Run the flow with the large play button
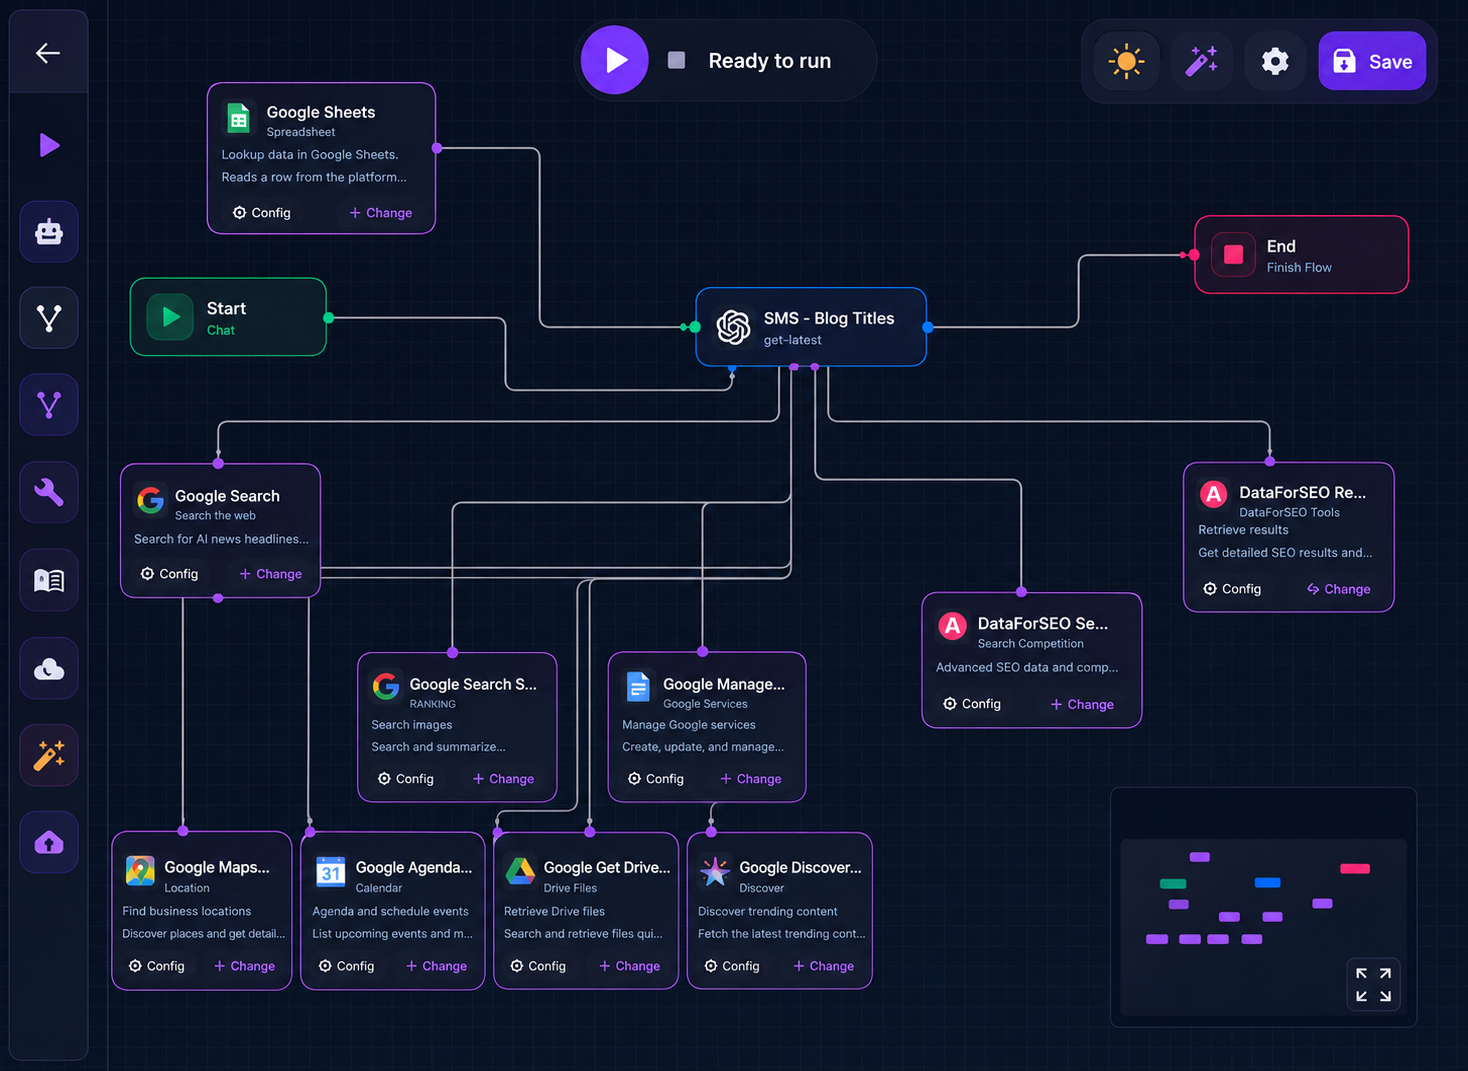 point(615,60)
